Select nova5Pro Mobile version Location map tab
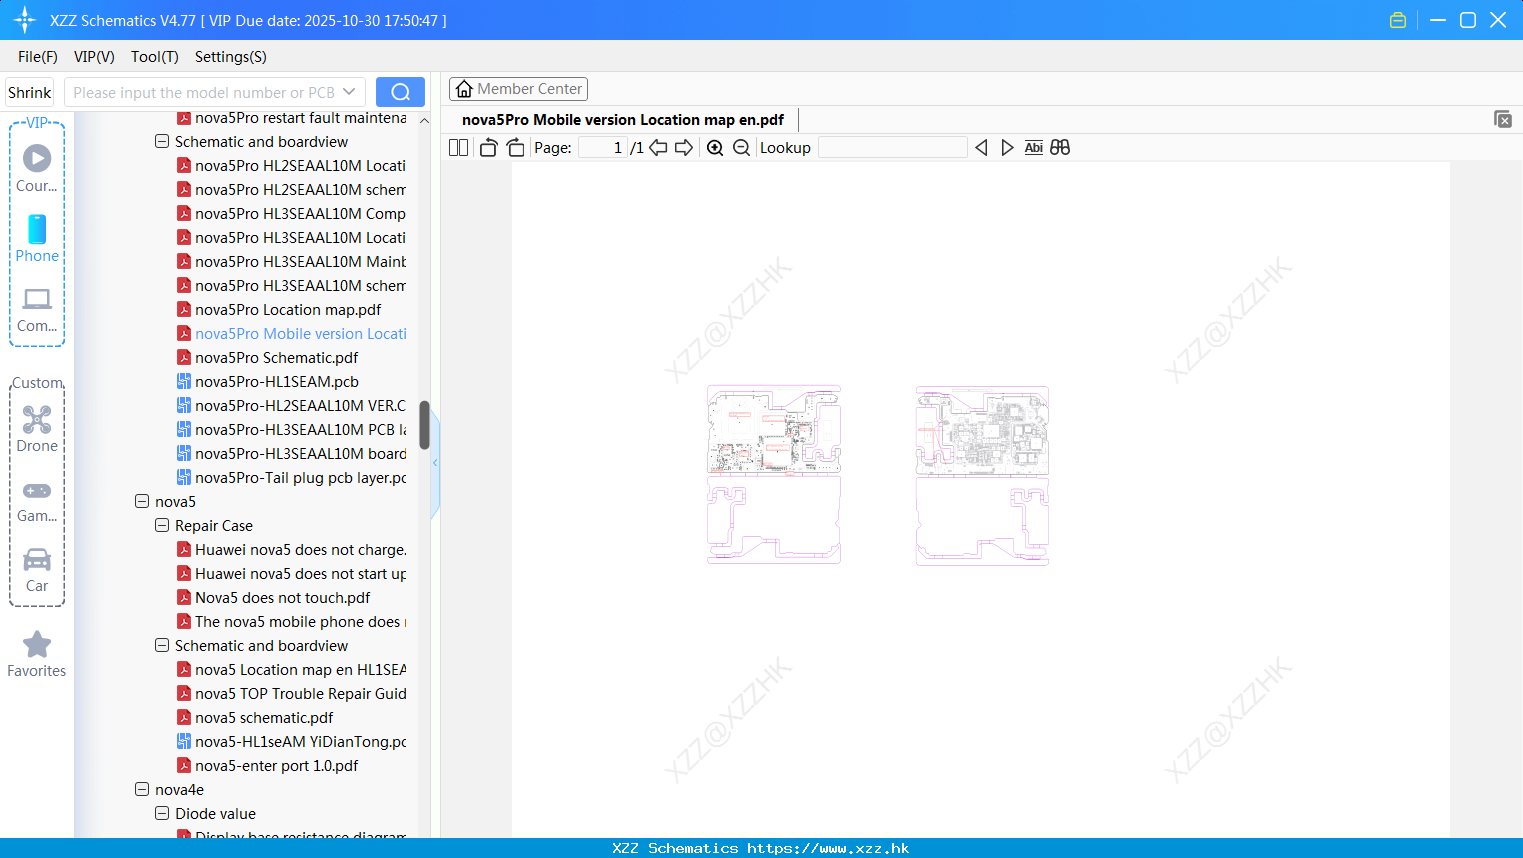The image size is (1523, 858). [622, 119]
